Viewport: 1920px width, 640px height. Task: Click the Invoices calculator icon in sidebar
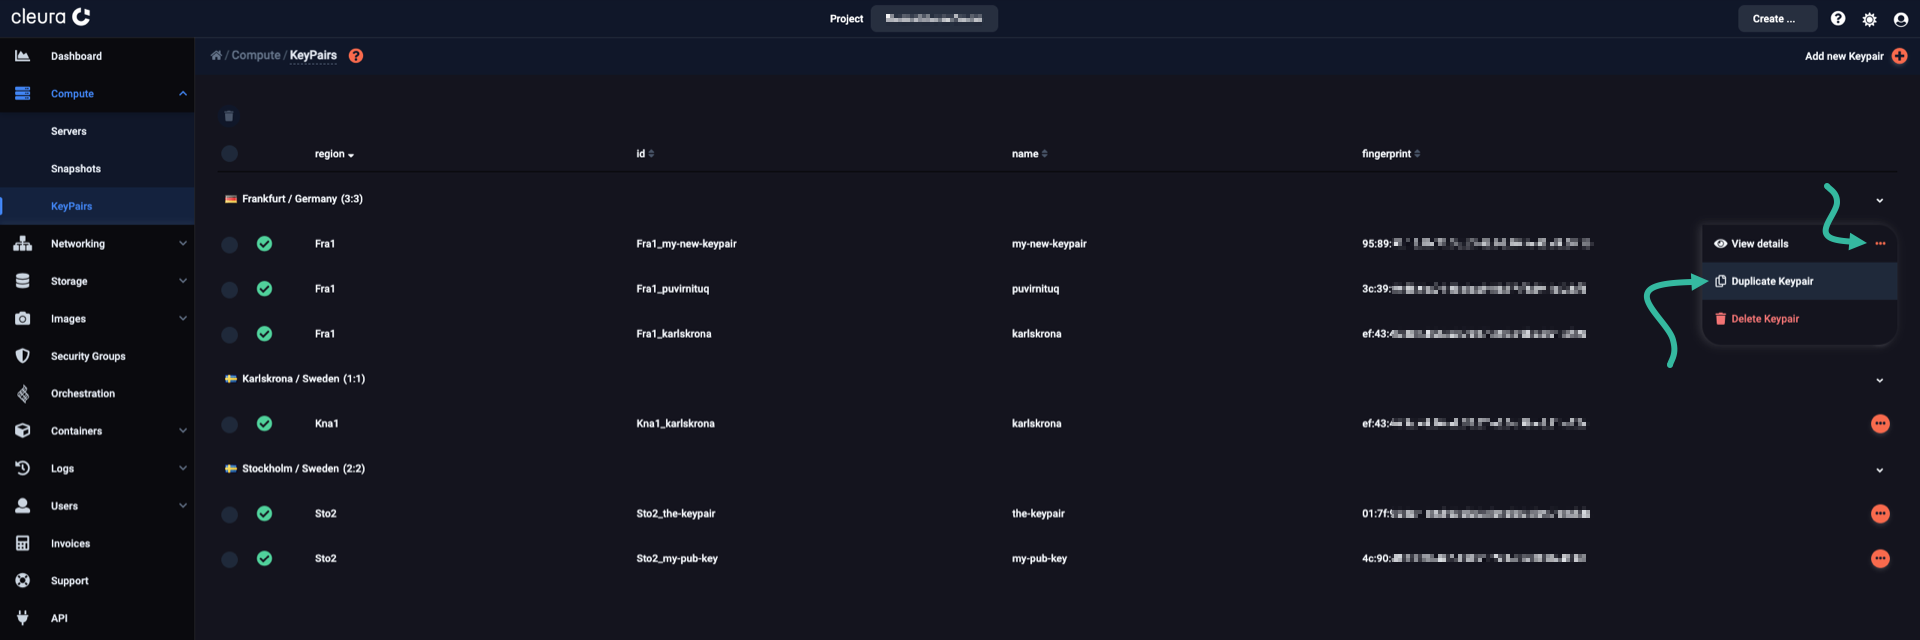pyautogui.click(x=22, y=543)
